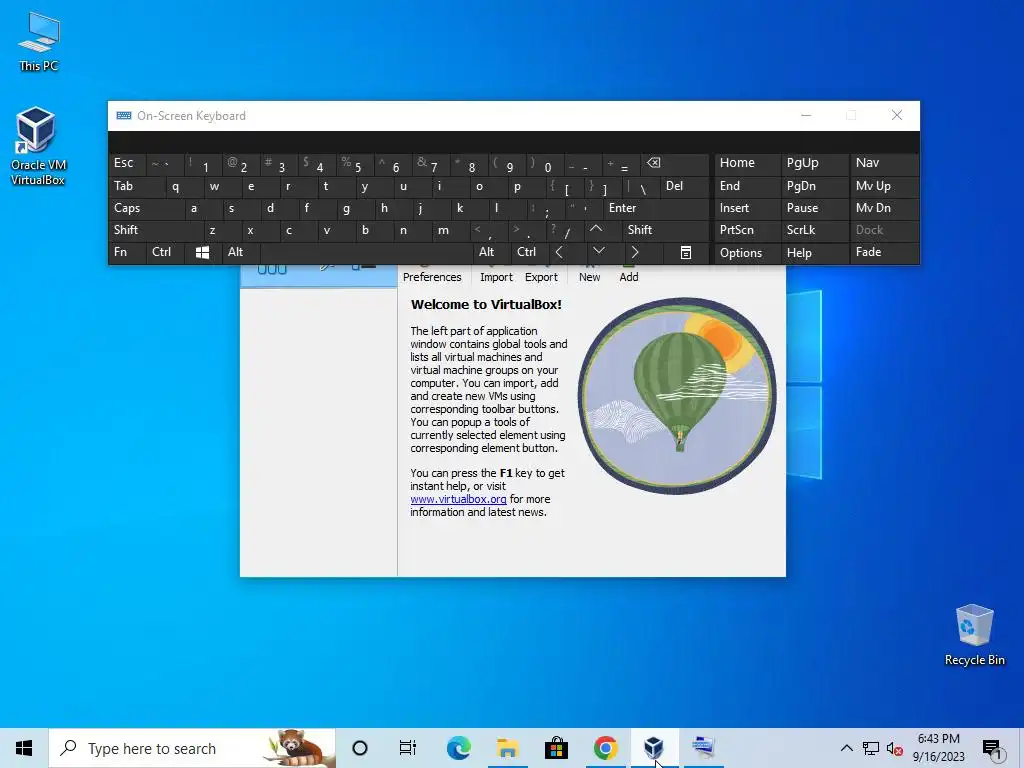
Task: Toggle the left Alt key
Action: tap(240, 252)
